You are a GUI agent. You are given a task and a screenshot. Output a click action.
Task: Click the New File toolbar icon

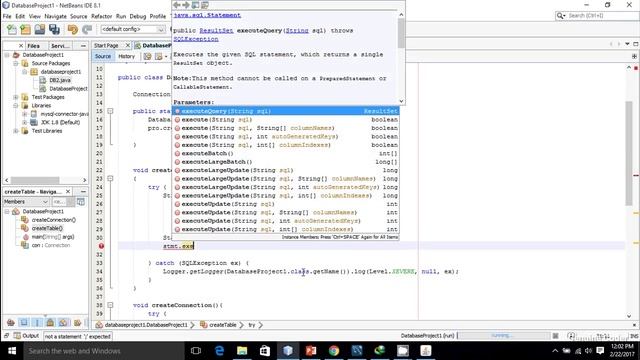(12, 29)
